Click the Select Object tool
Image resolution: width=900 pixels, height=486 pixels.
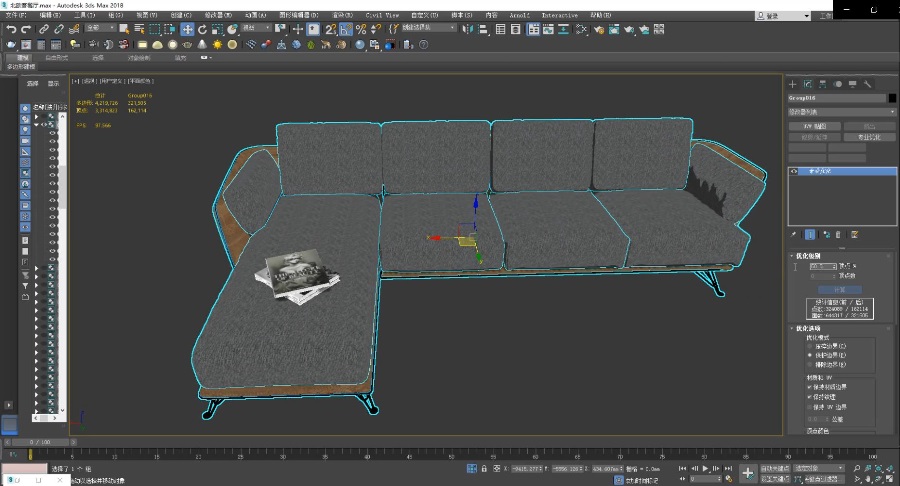[x=124, y=29]
